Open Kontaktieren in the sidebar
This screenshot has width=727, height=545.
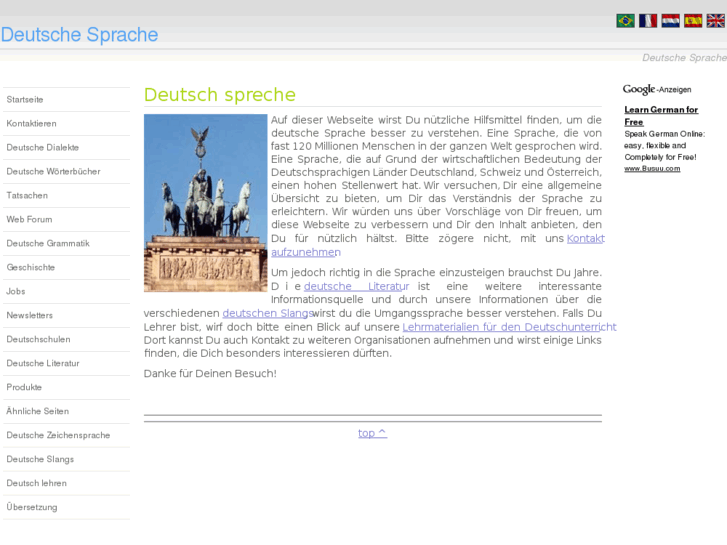(66, 123)
